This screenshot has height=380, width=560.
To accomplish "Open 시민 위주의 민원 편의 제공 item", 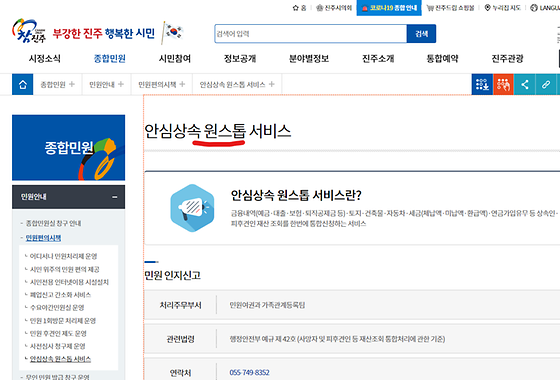I will pos(65,269).
